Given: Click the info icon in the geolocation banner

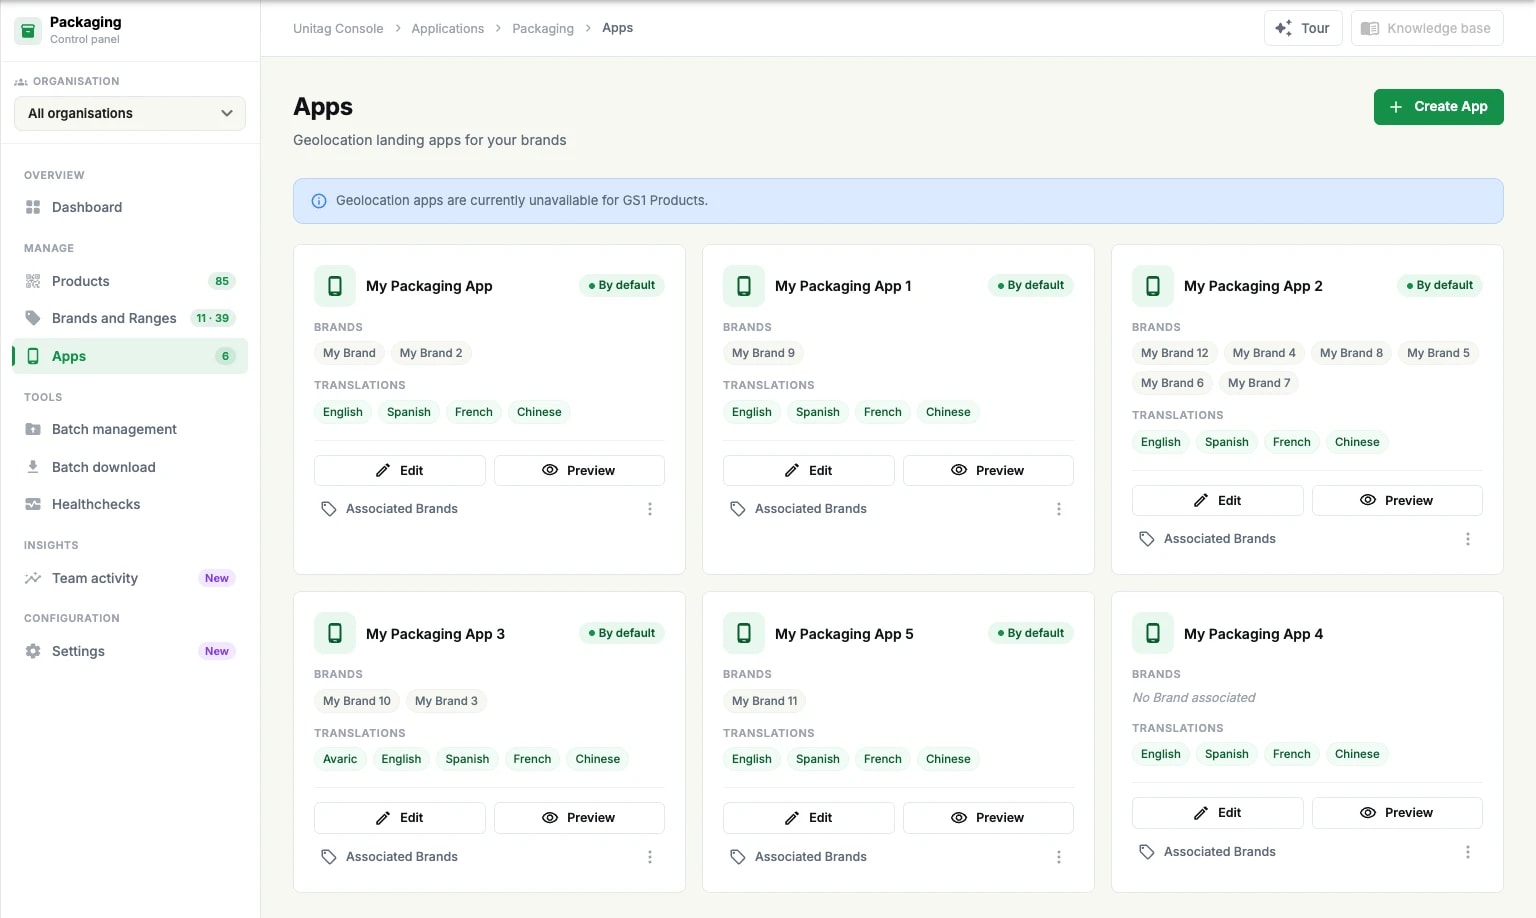Looking at the screenshot, I should click(319, 201).
